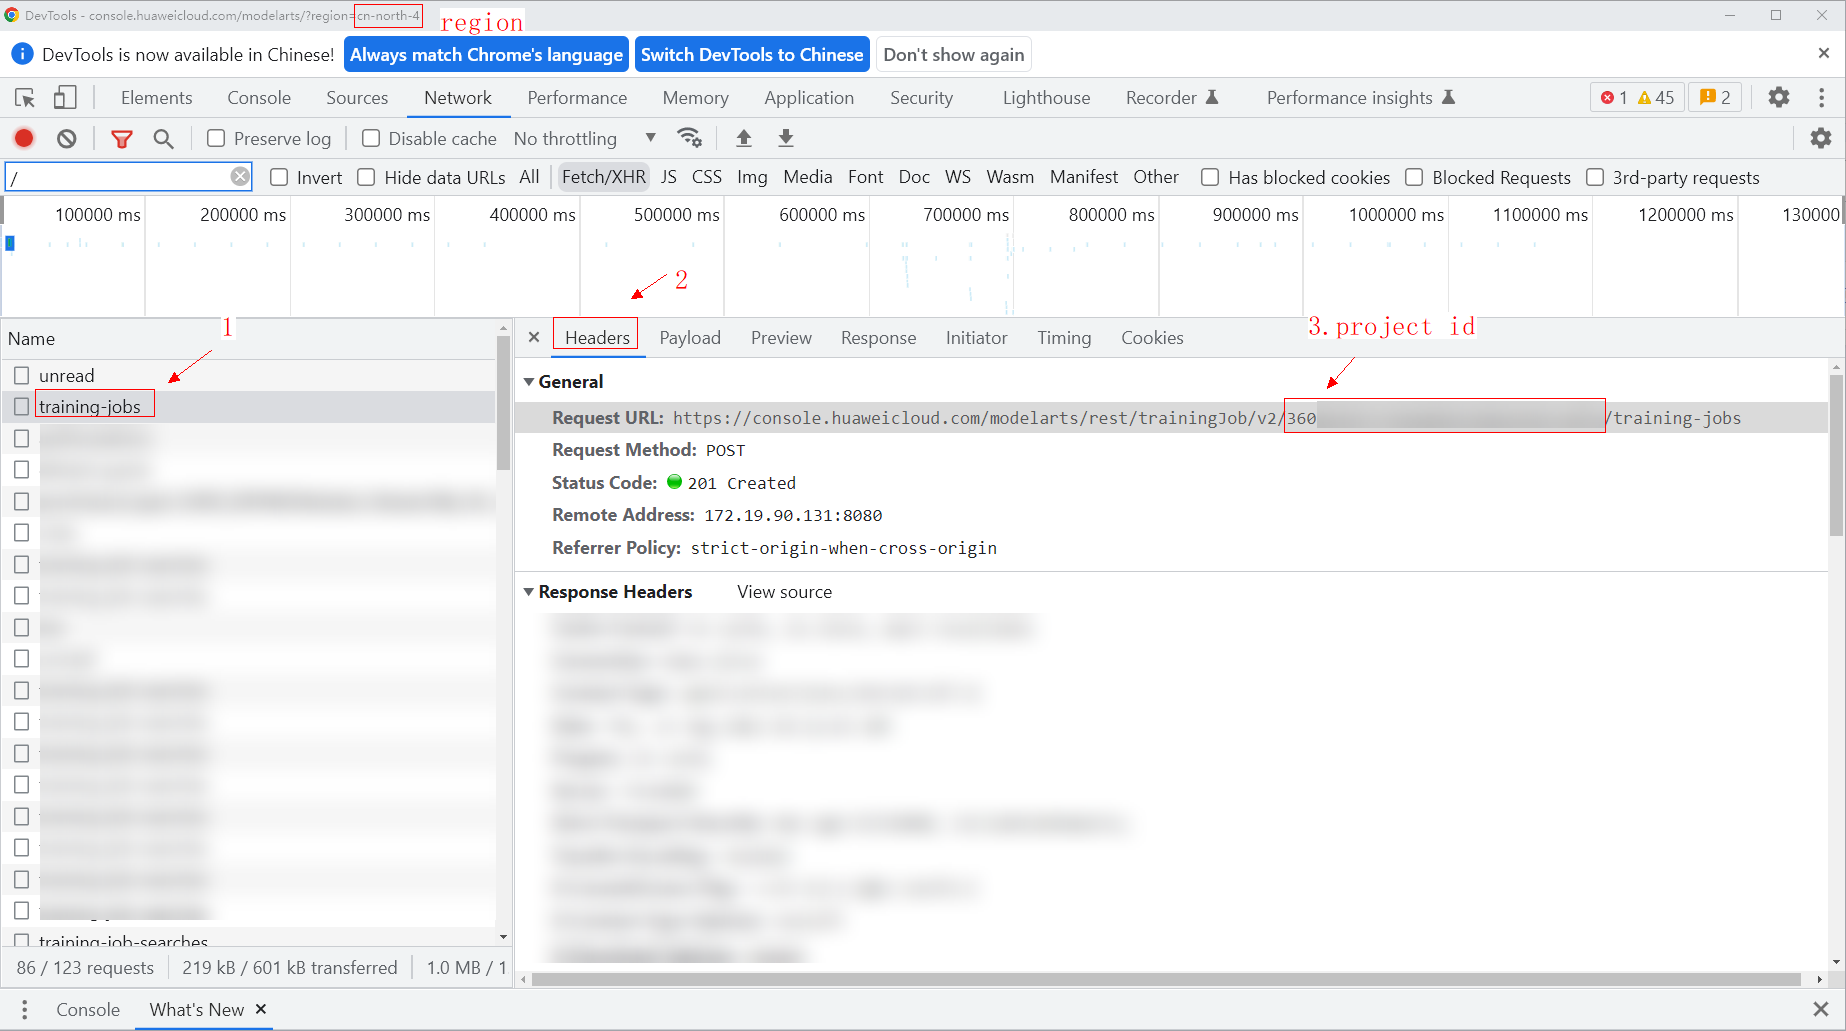Image resolution: width=1846 pixels, height=1031 pixels.
Task: Check the Invert filter checkbox
Action: point(279,177)
